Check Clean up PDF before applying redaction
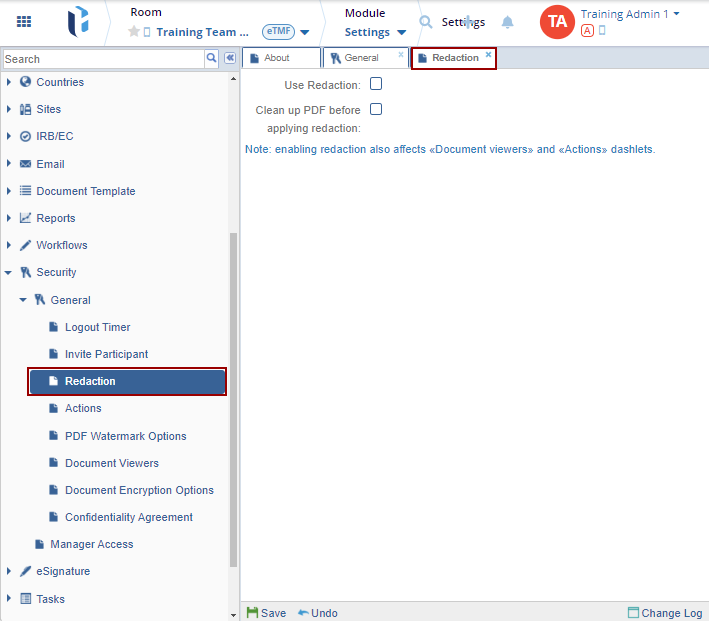The image size is (709, 621). [x=376, y=109]
